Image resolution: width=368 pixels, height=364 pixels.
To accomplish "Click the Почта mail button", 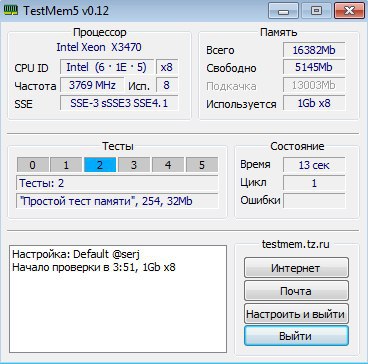I will 296,291.
